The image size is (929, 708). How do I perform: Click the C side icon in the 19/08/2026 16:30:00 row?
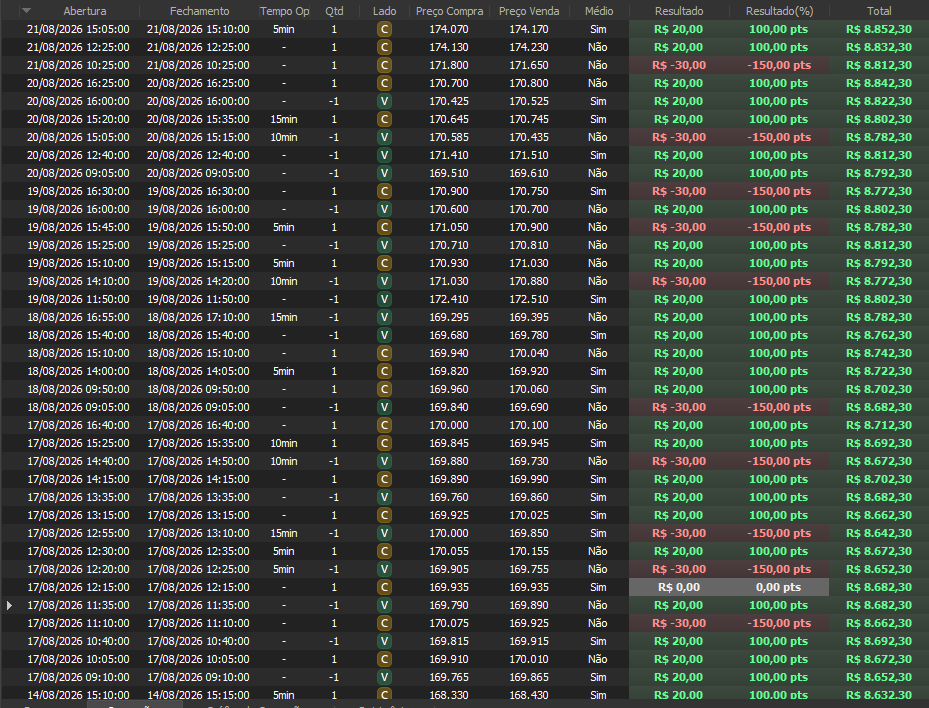click(384, 191)
